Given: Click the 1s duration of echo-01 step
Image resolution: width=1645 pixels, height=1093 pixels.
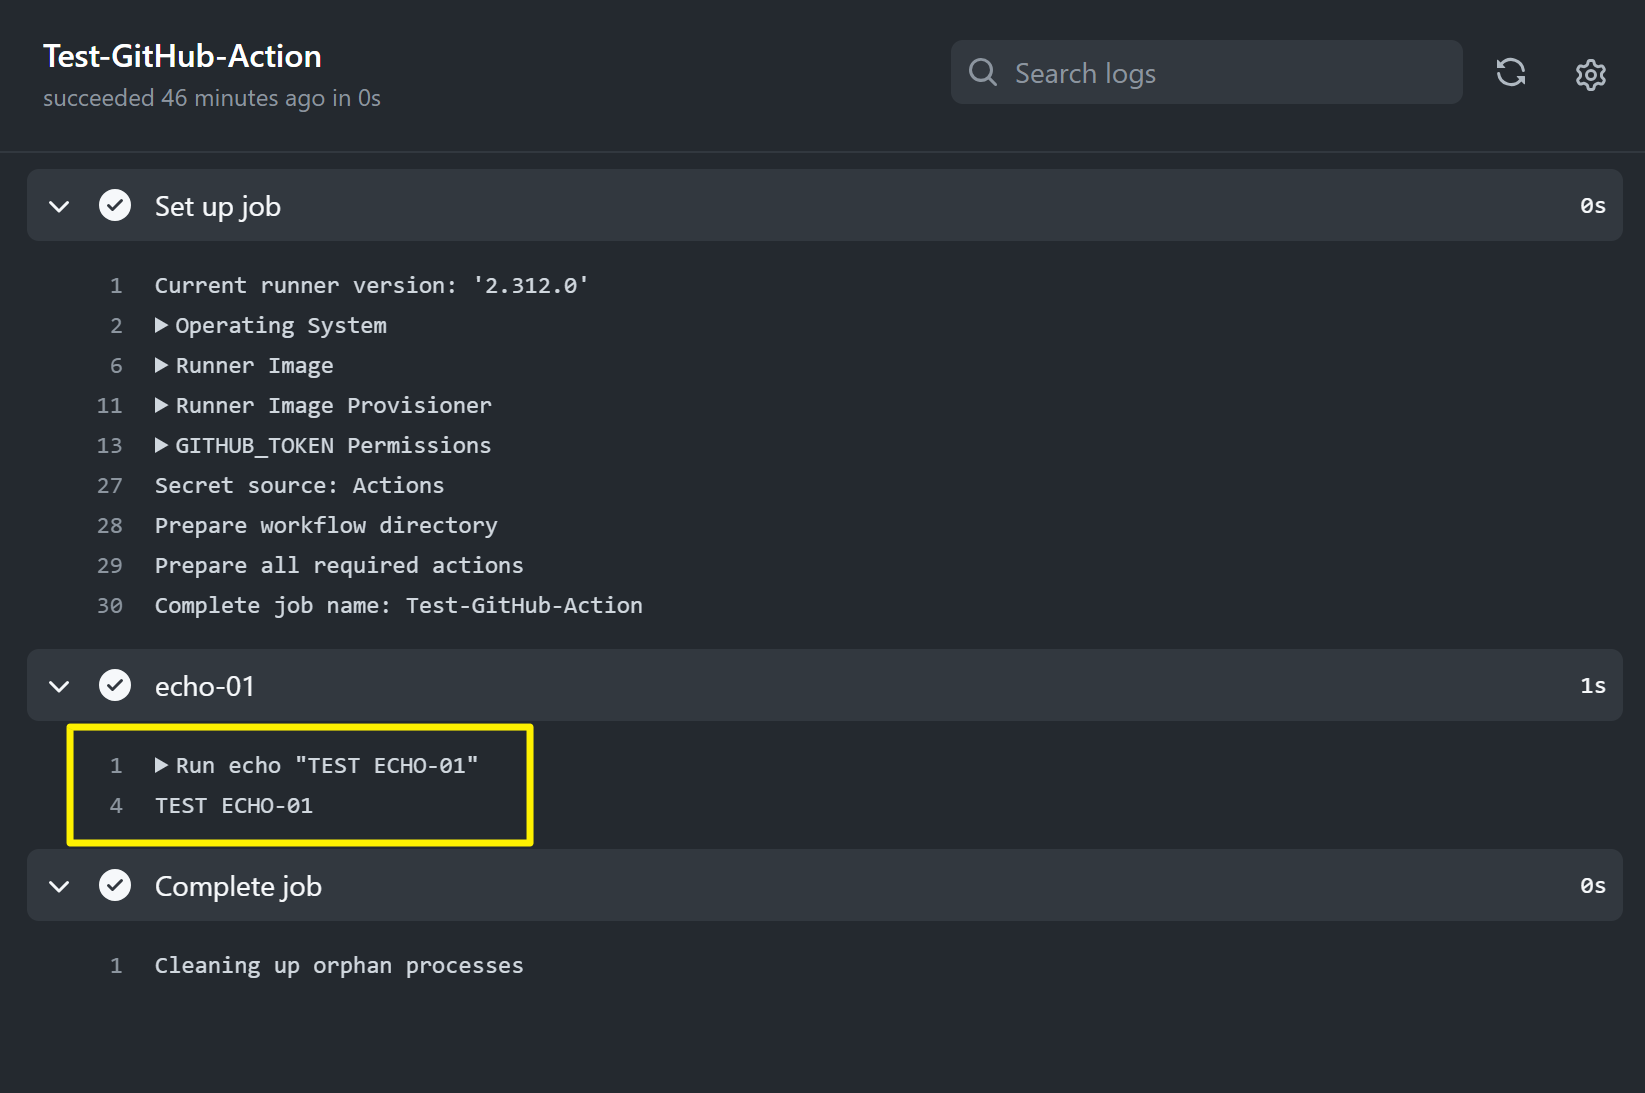Looking at the screenshot, I should coord(1593,685).
